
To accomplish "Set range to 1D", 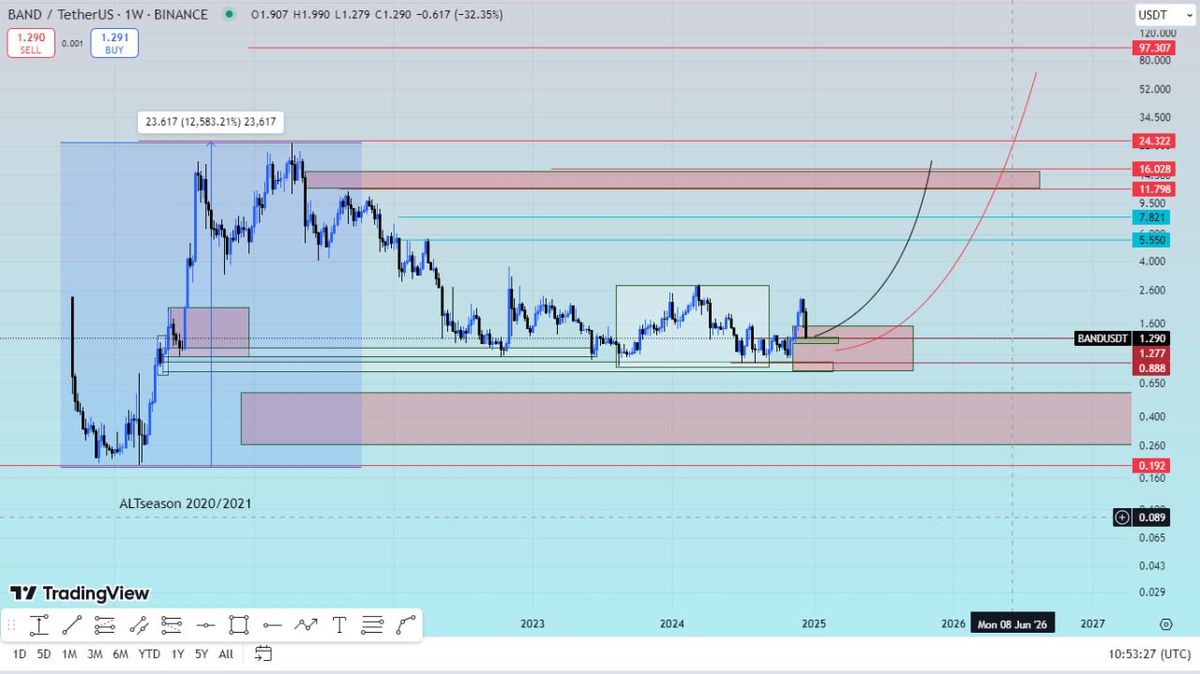I will coord(19,654).
